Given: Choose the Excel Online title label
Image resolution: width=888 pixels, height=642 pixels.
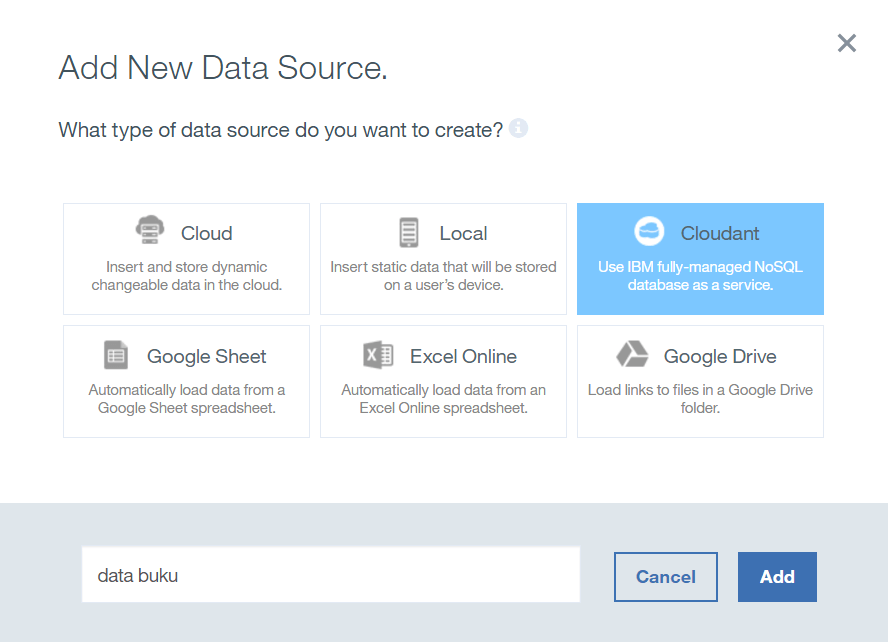Looking at the screenshot, I should 463,356.
